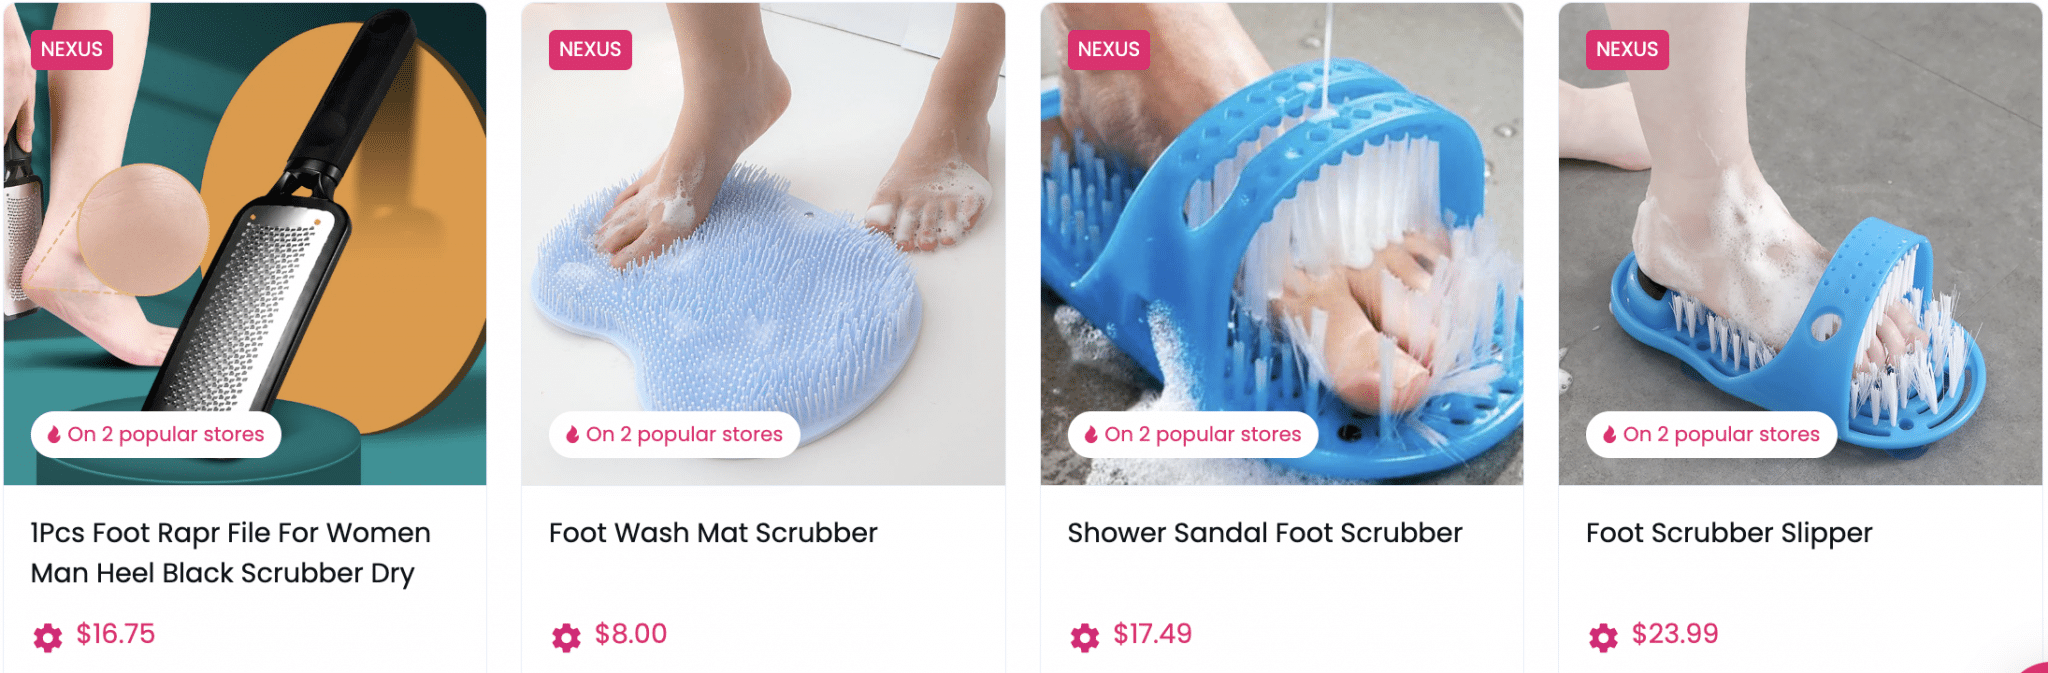Open the 1Pcs Foot Rapr File product title
Viewport: 2048px width, 673px height.
coord(231,553)
